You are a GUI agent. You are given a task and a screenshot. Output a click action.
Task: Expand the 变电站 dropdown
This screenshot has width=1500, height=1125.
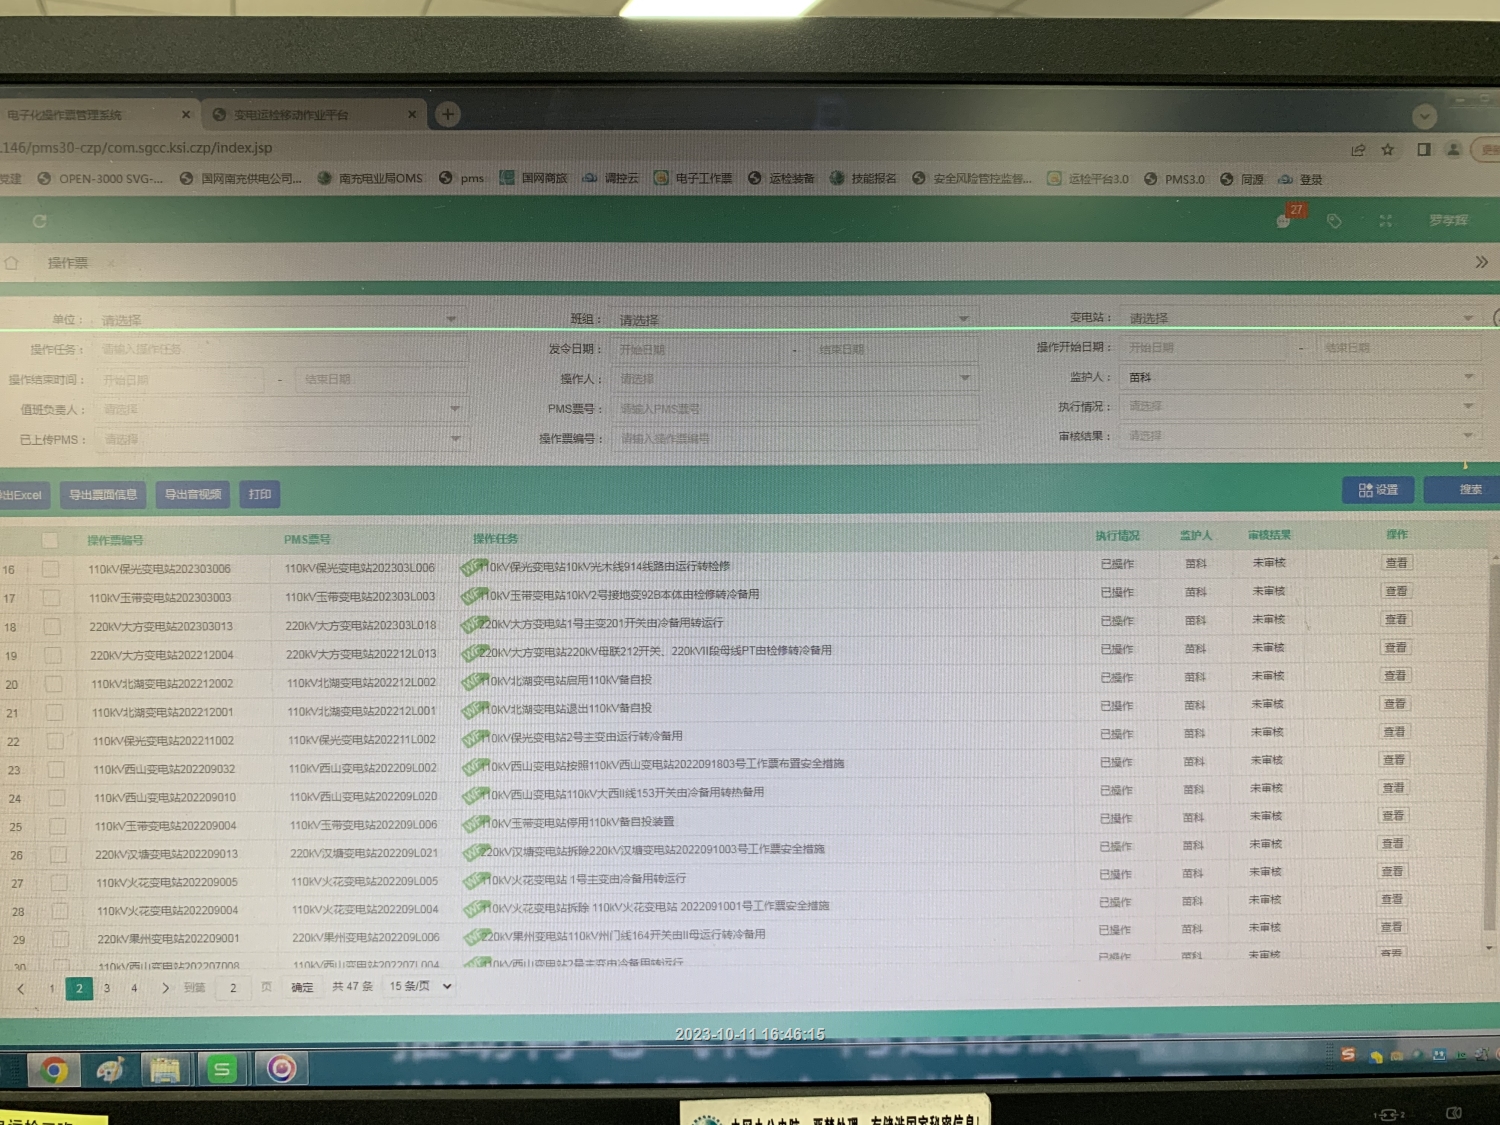(x=1300, y=318)
